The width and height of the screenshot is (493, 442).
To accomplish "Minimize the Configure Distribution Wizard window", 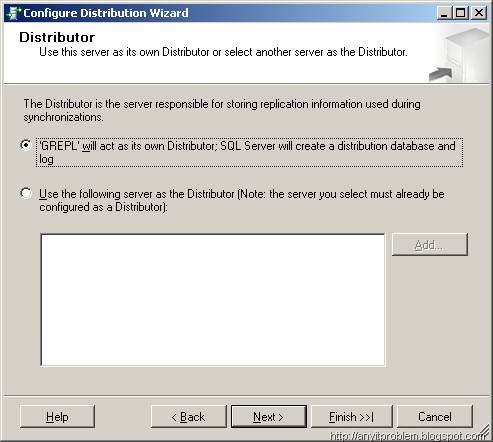I will point(444,13).
